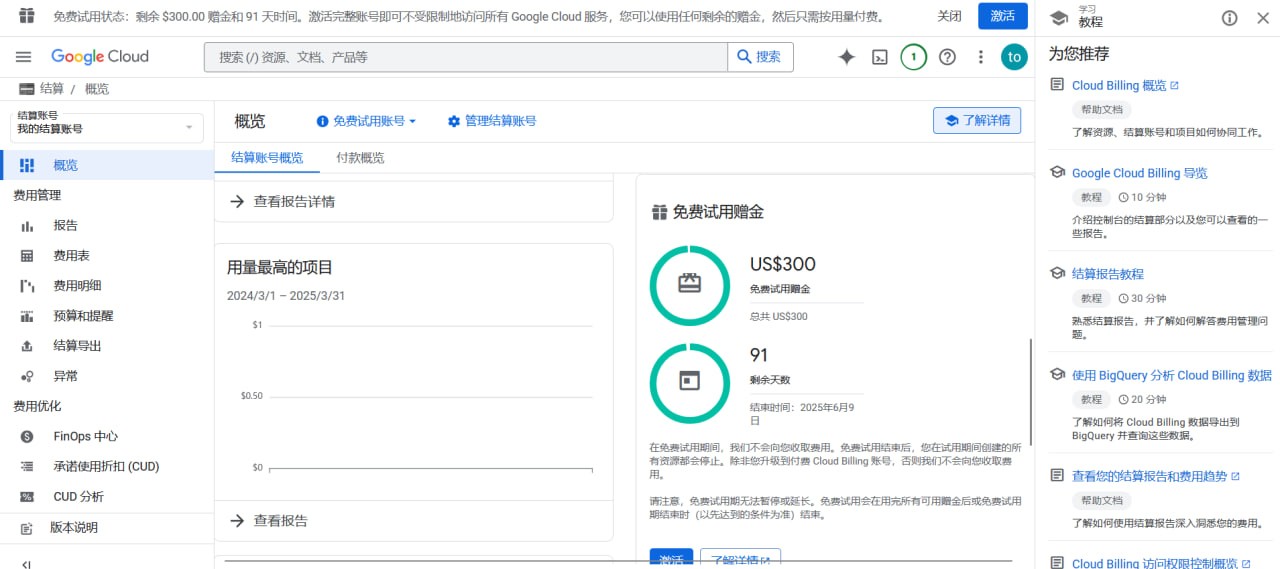Click the 免费试用赠金 card heading

tap(718, 212)
